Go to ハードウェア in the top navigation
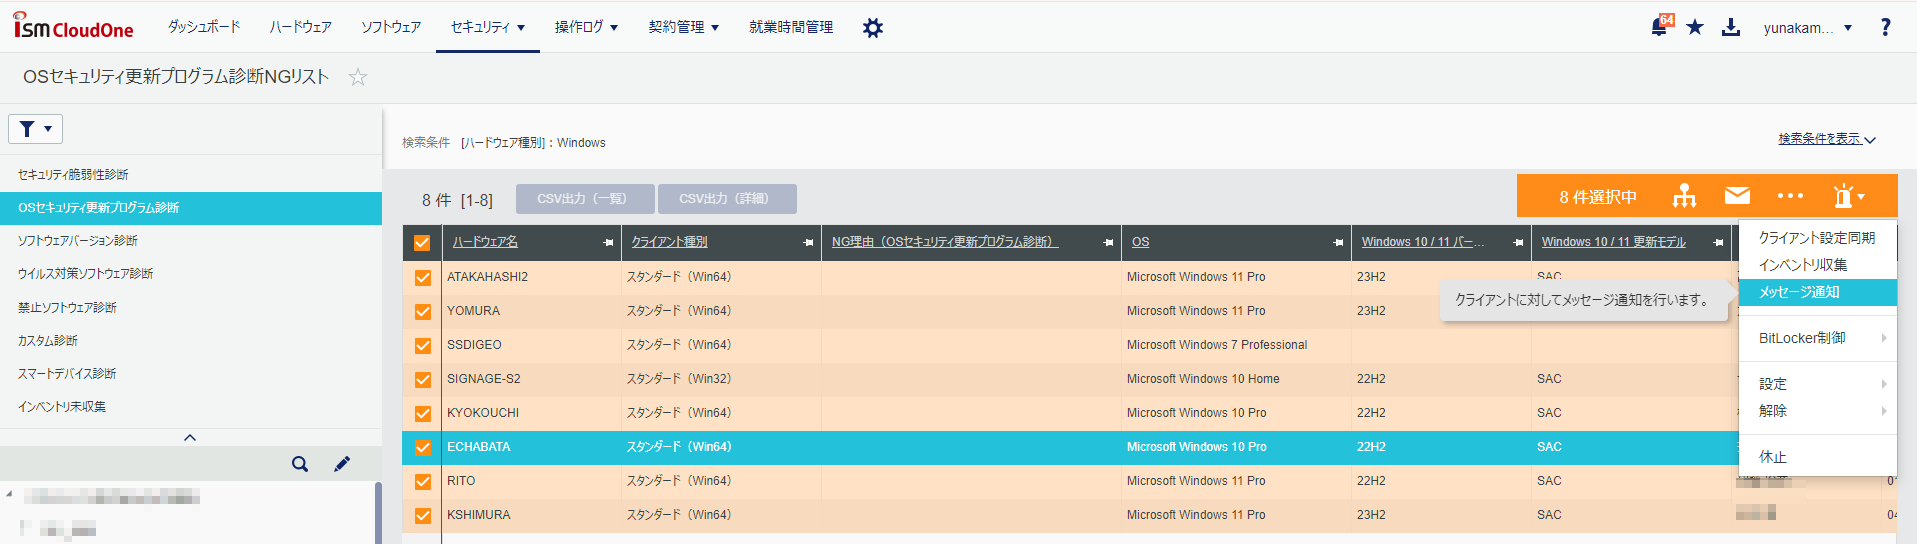 point(300,27)
